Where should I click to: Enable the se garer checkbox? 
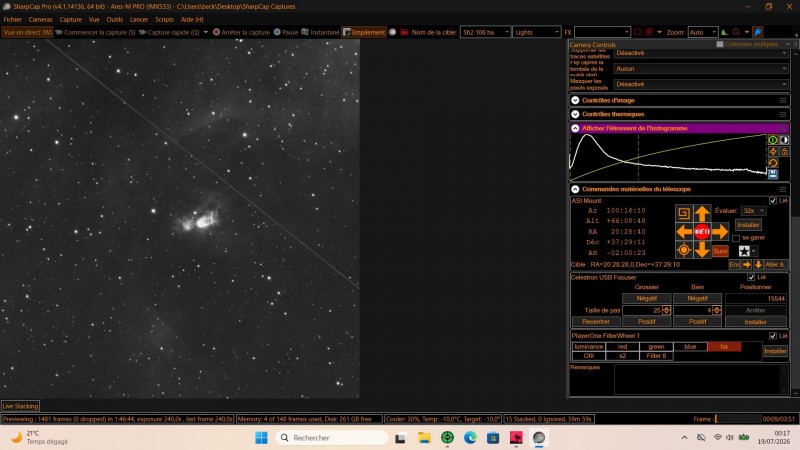click(x=736, y=238)
